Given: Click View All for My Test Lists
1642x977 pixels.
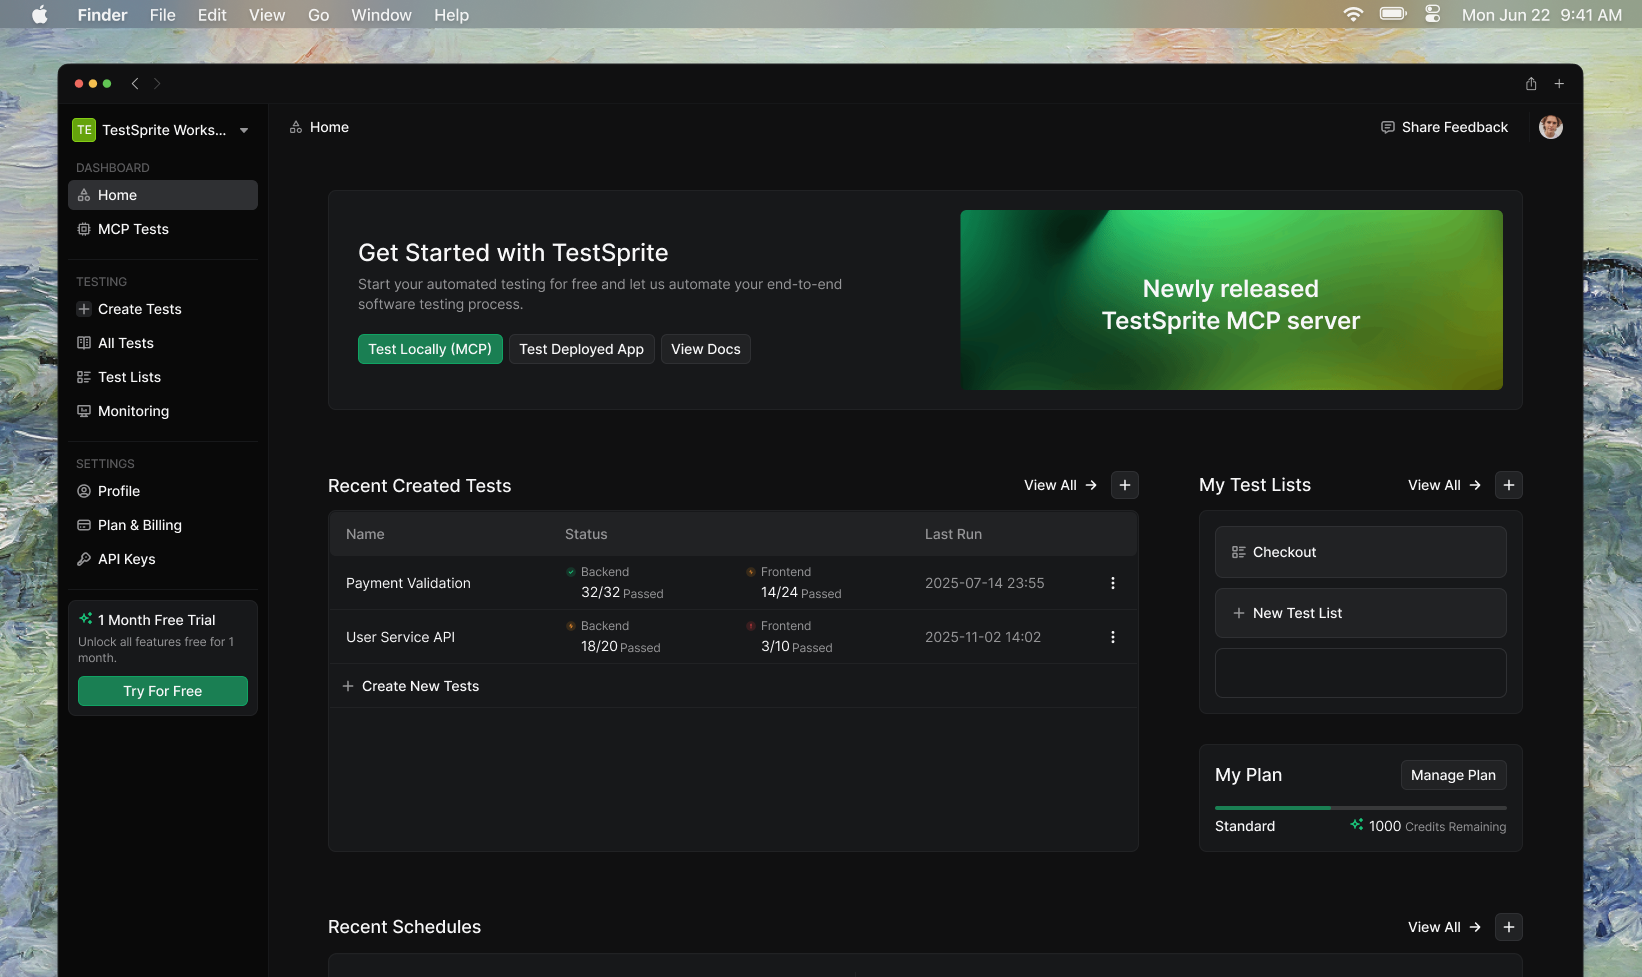Looking at the screenshot, I should [1444, 485].
